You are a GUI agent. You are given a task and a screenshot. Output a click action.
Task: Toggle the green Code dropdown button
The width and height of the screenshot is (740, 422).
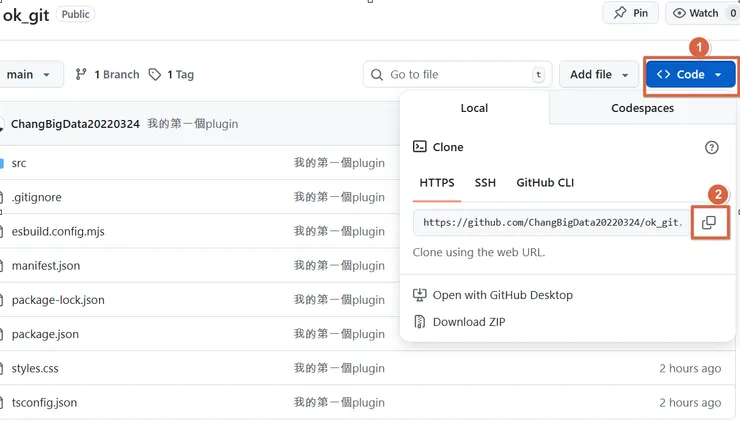pos(690,74)
